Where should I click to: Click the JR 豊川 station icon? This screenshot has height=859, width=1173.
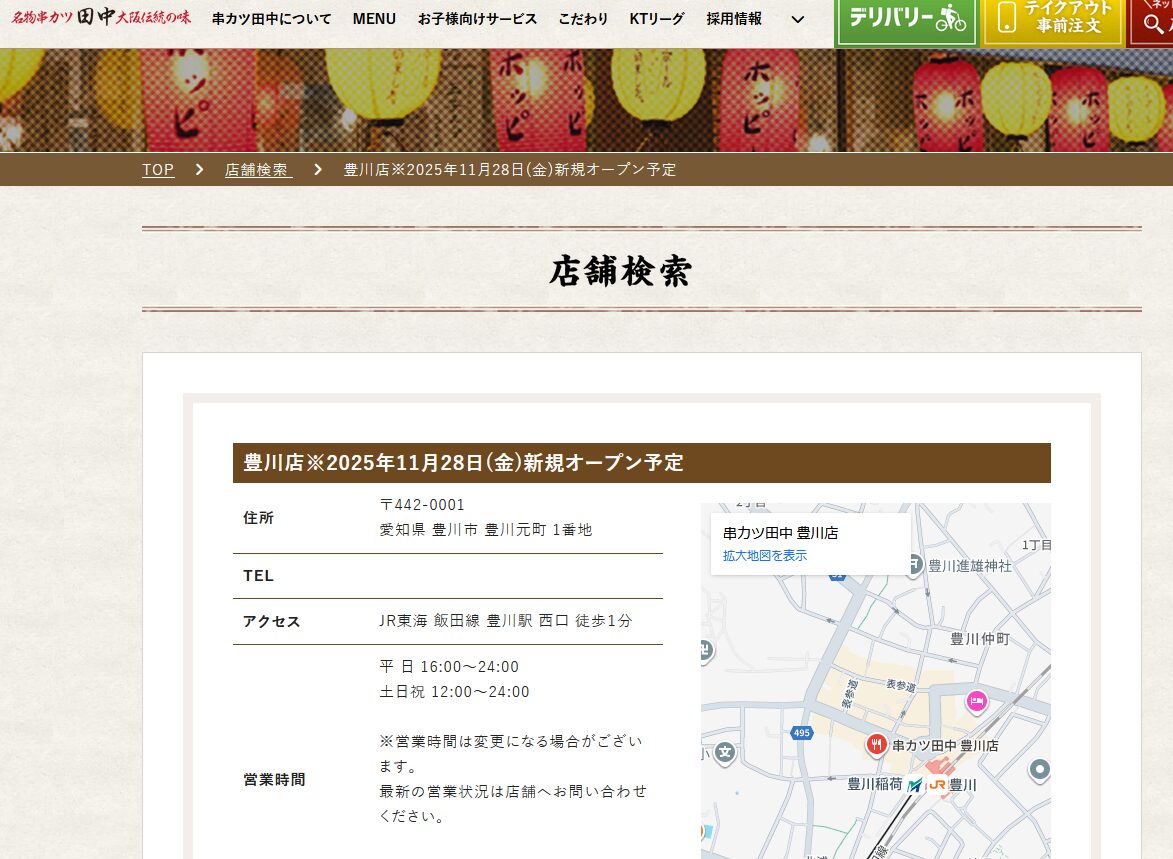pyautogui.click(x=937, y=785)
